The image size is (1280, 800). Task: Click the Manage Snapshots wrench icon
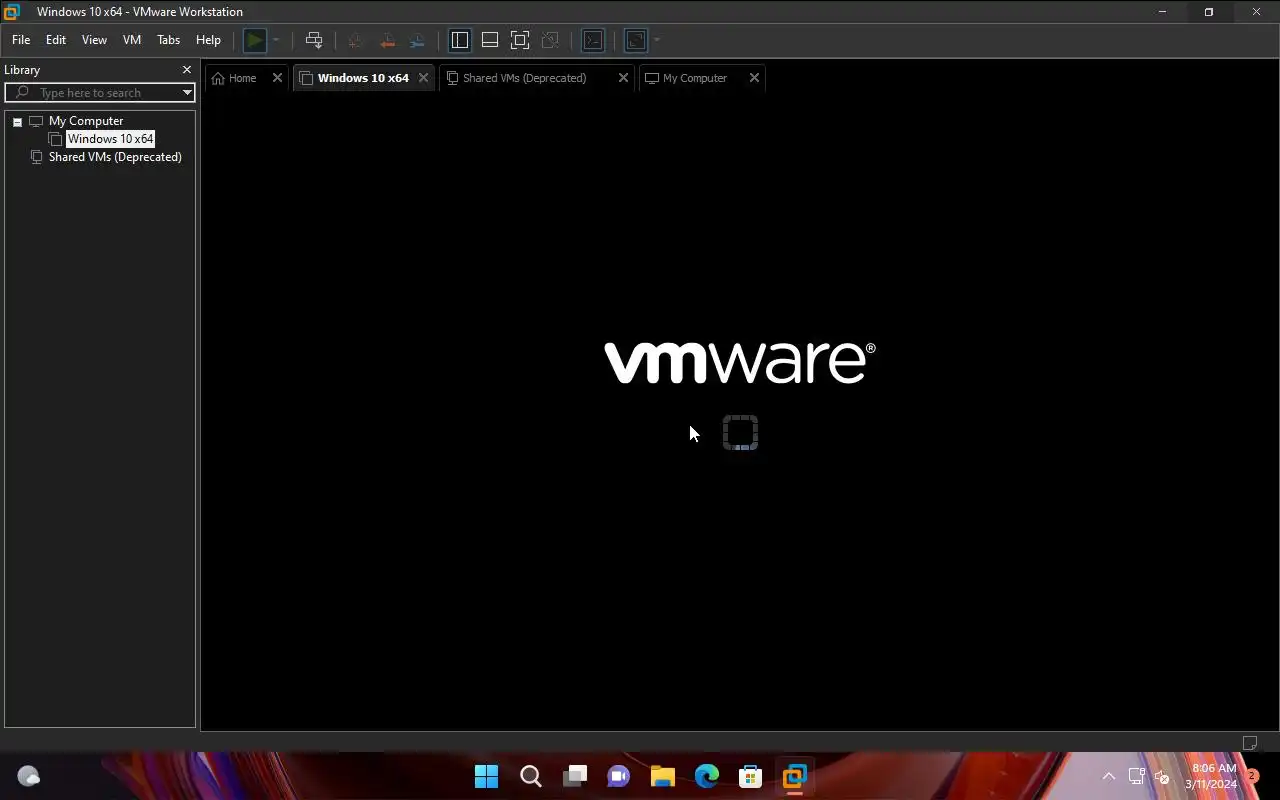click(417, 40)
